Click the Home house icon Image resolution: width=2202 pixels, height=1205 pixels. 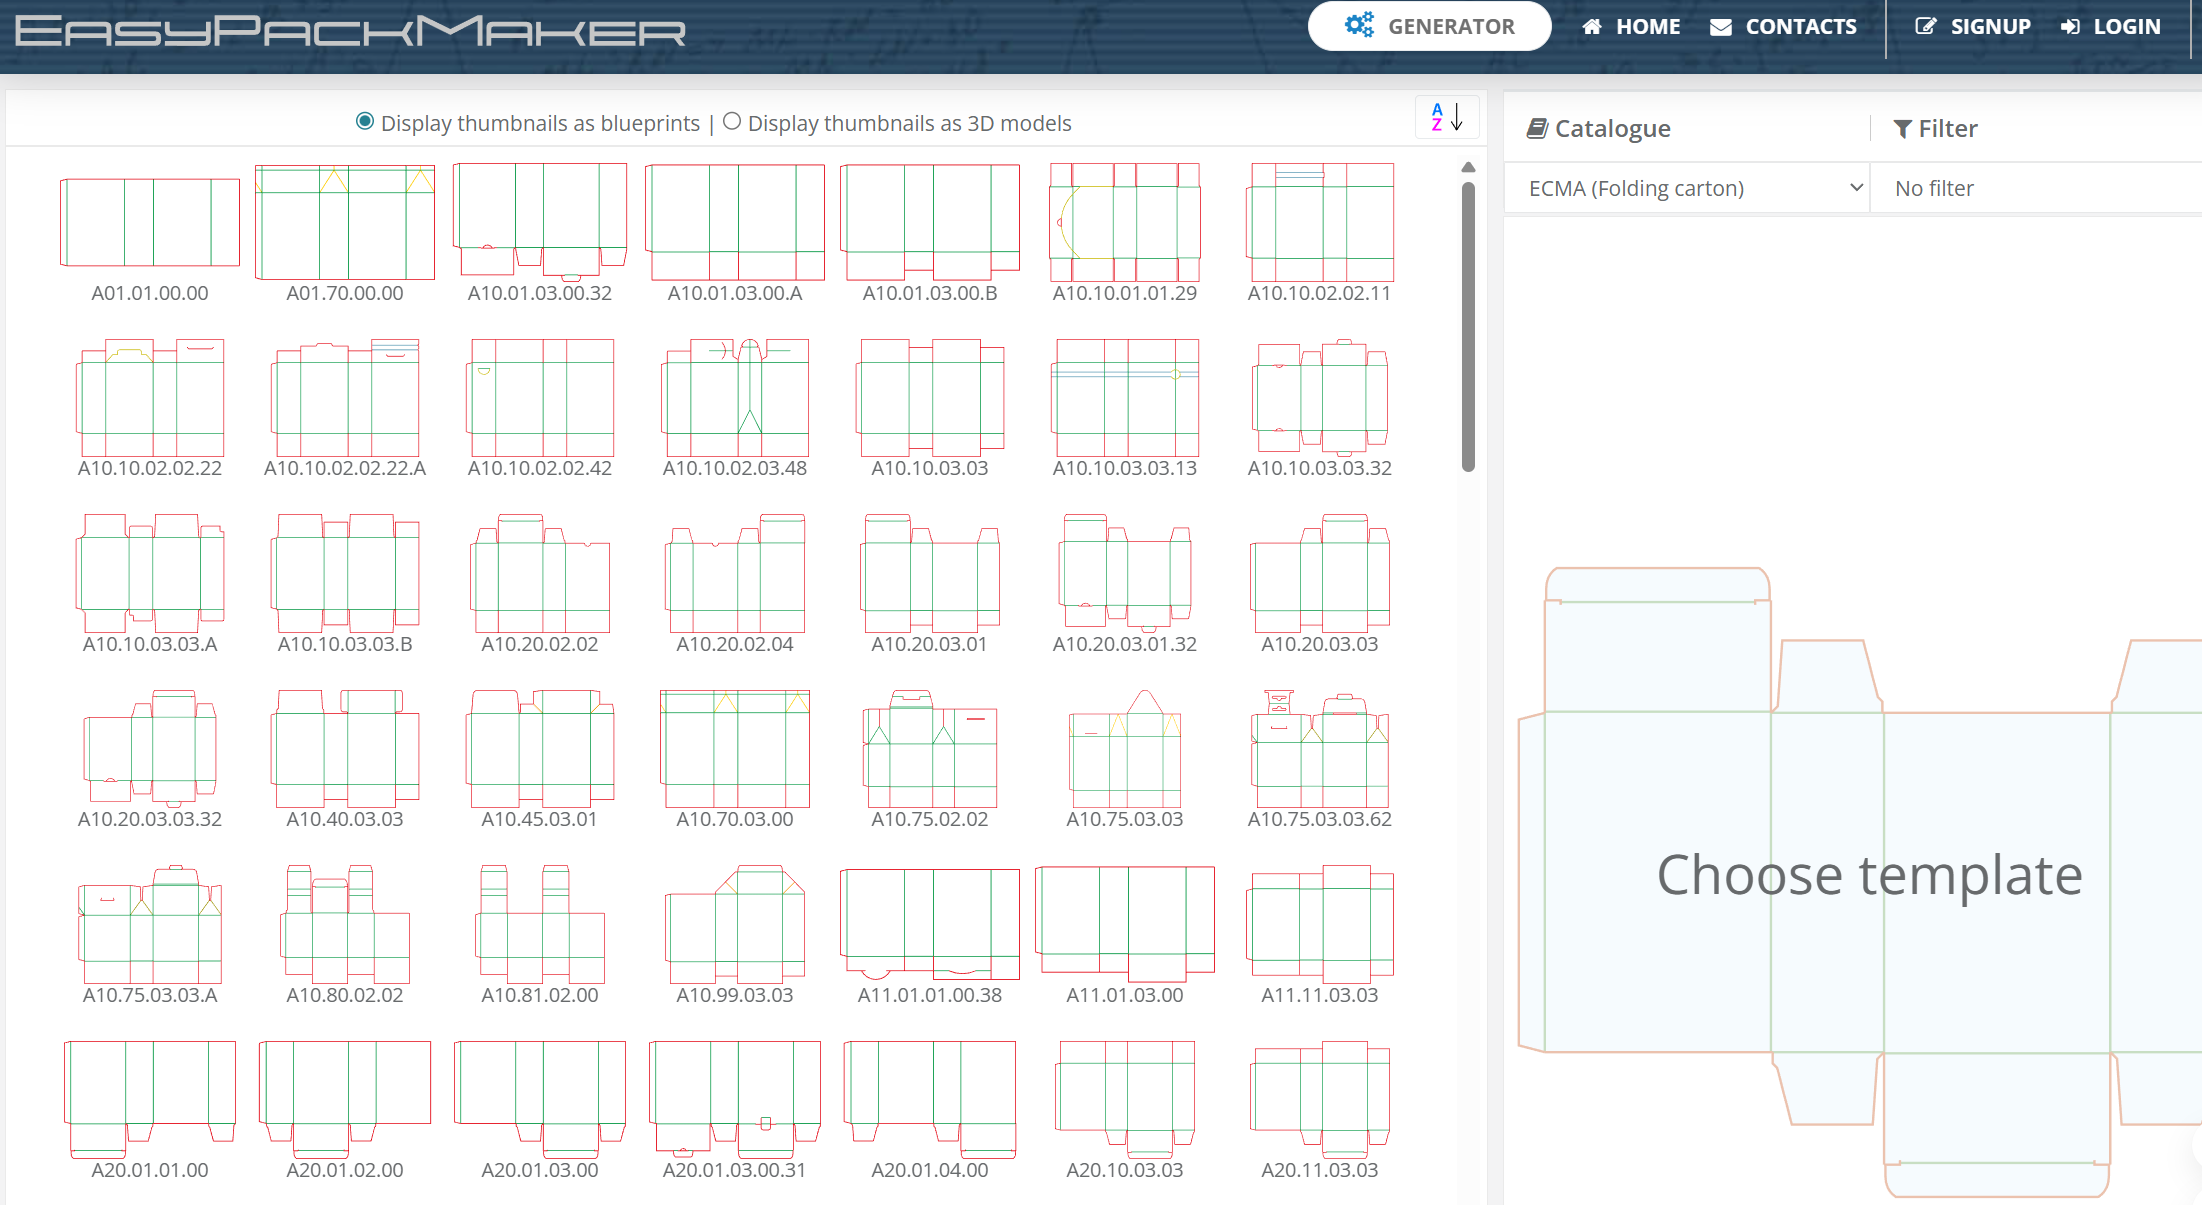tap(1592, 27)
